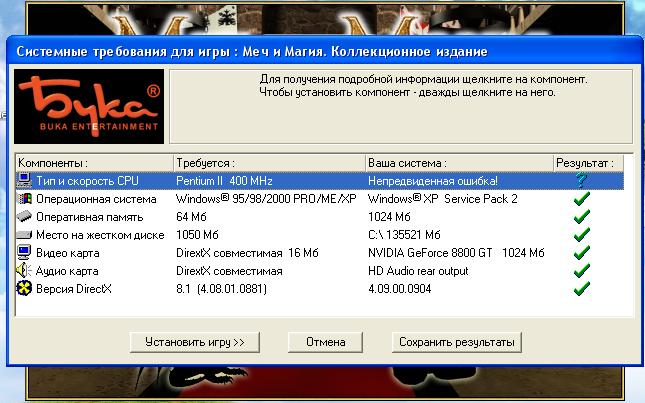The width and height of the screenshot is (645, 403).
Task: Click the green checkmark in hard disk space row
Action: [582, 234]
